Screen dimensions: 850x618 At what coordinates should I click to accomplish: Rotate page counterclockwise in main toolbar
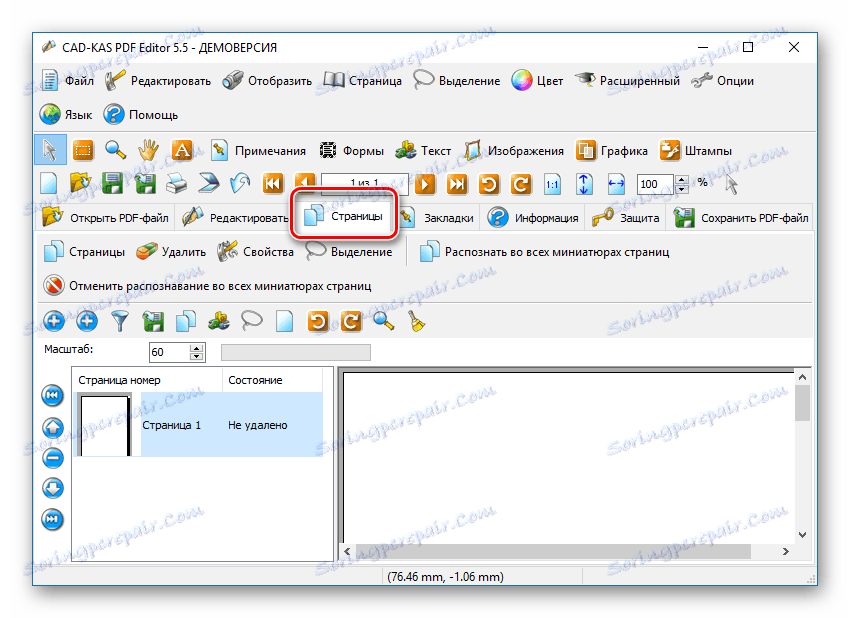tap(489, 184)
